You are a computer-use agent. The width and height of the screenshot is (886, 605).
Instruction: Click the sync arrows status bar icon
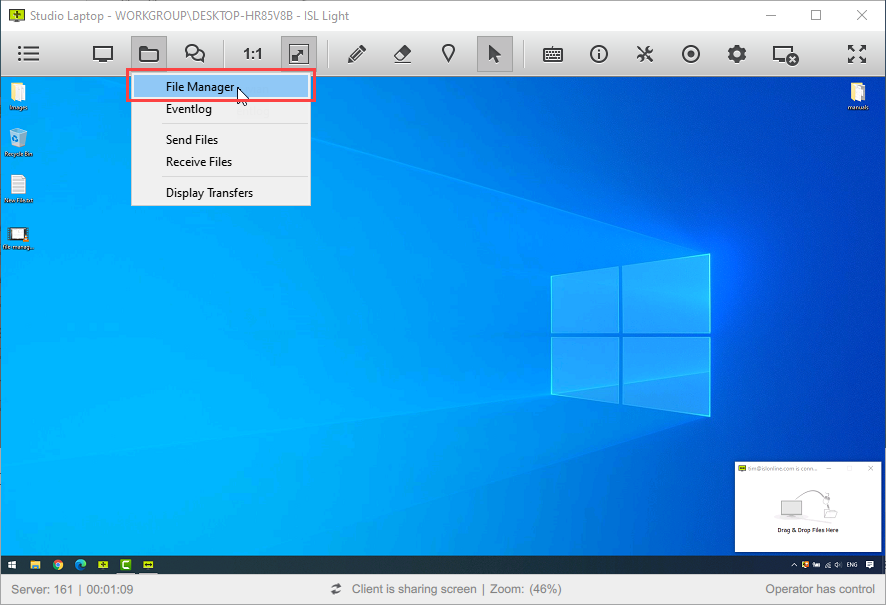336,589
